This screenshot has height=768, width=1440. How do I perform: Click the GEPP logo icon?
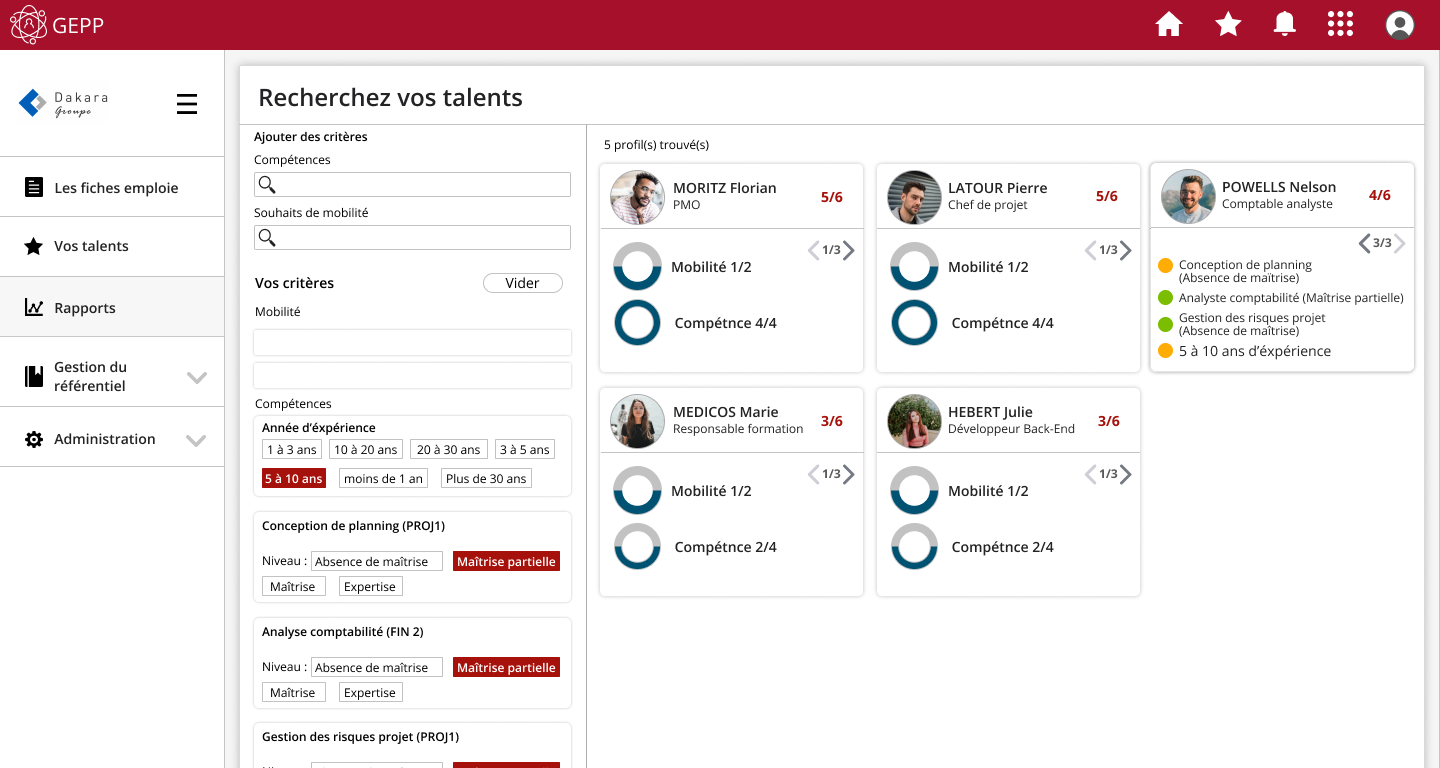28,25
